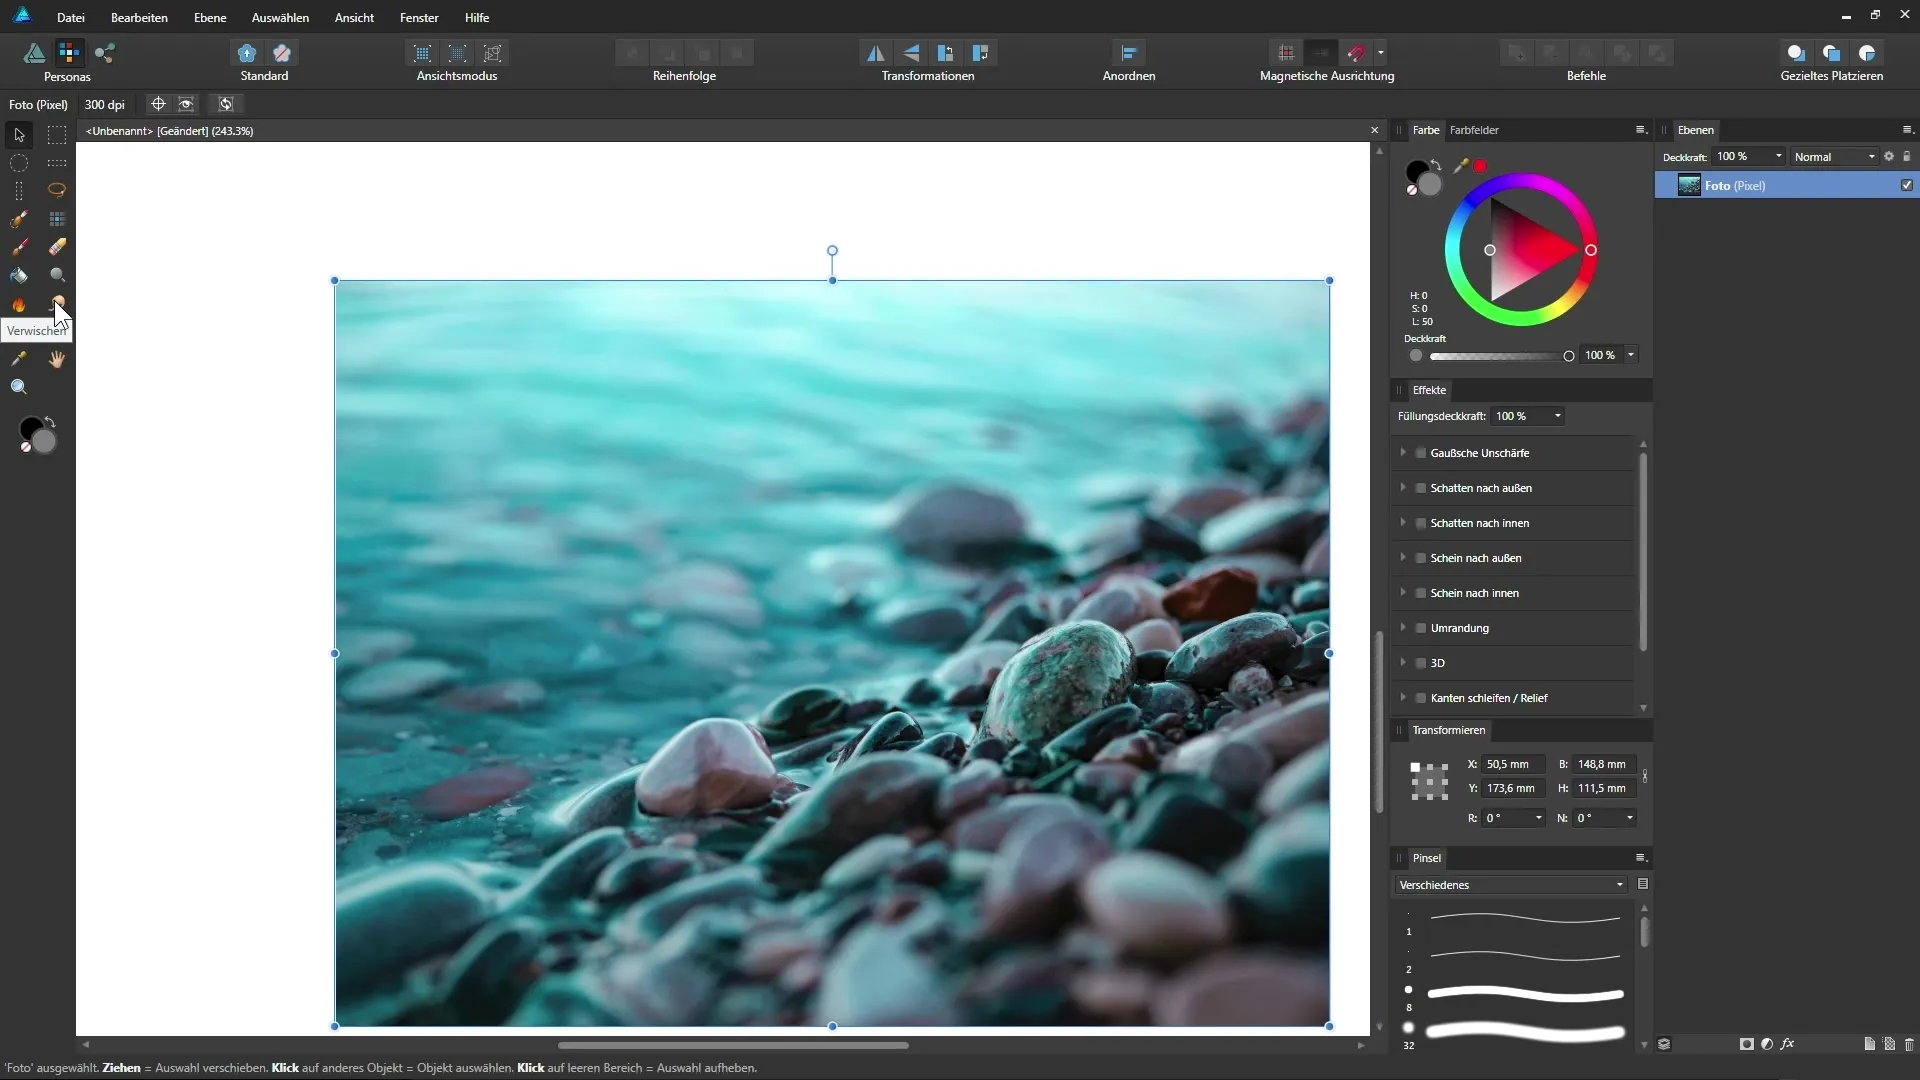Toggle visibility of Foto layer checkbox
The width and height of the screenshot is (1920, 1080).
1907,186
